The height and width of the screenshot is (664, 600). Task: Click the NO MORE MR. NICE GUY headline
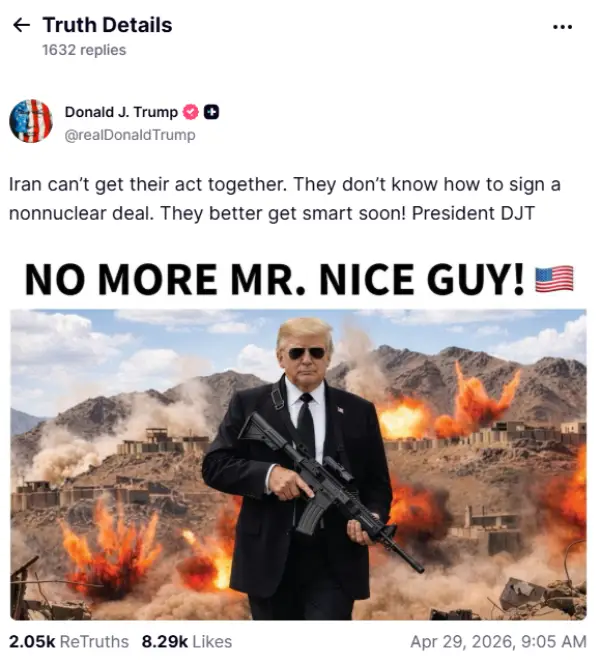274,279
